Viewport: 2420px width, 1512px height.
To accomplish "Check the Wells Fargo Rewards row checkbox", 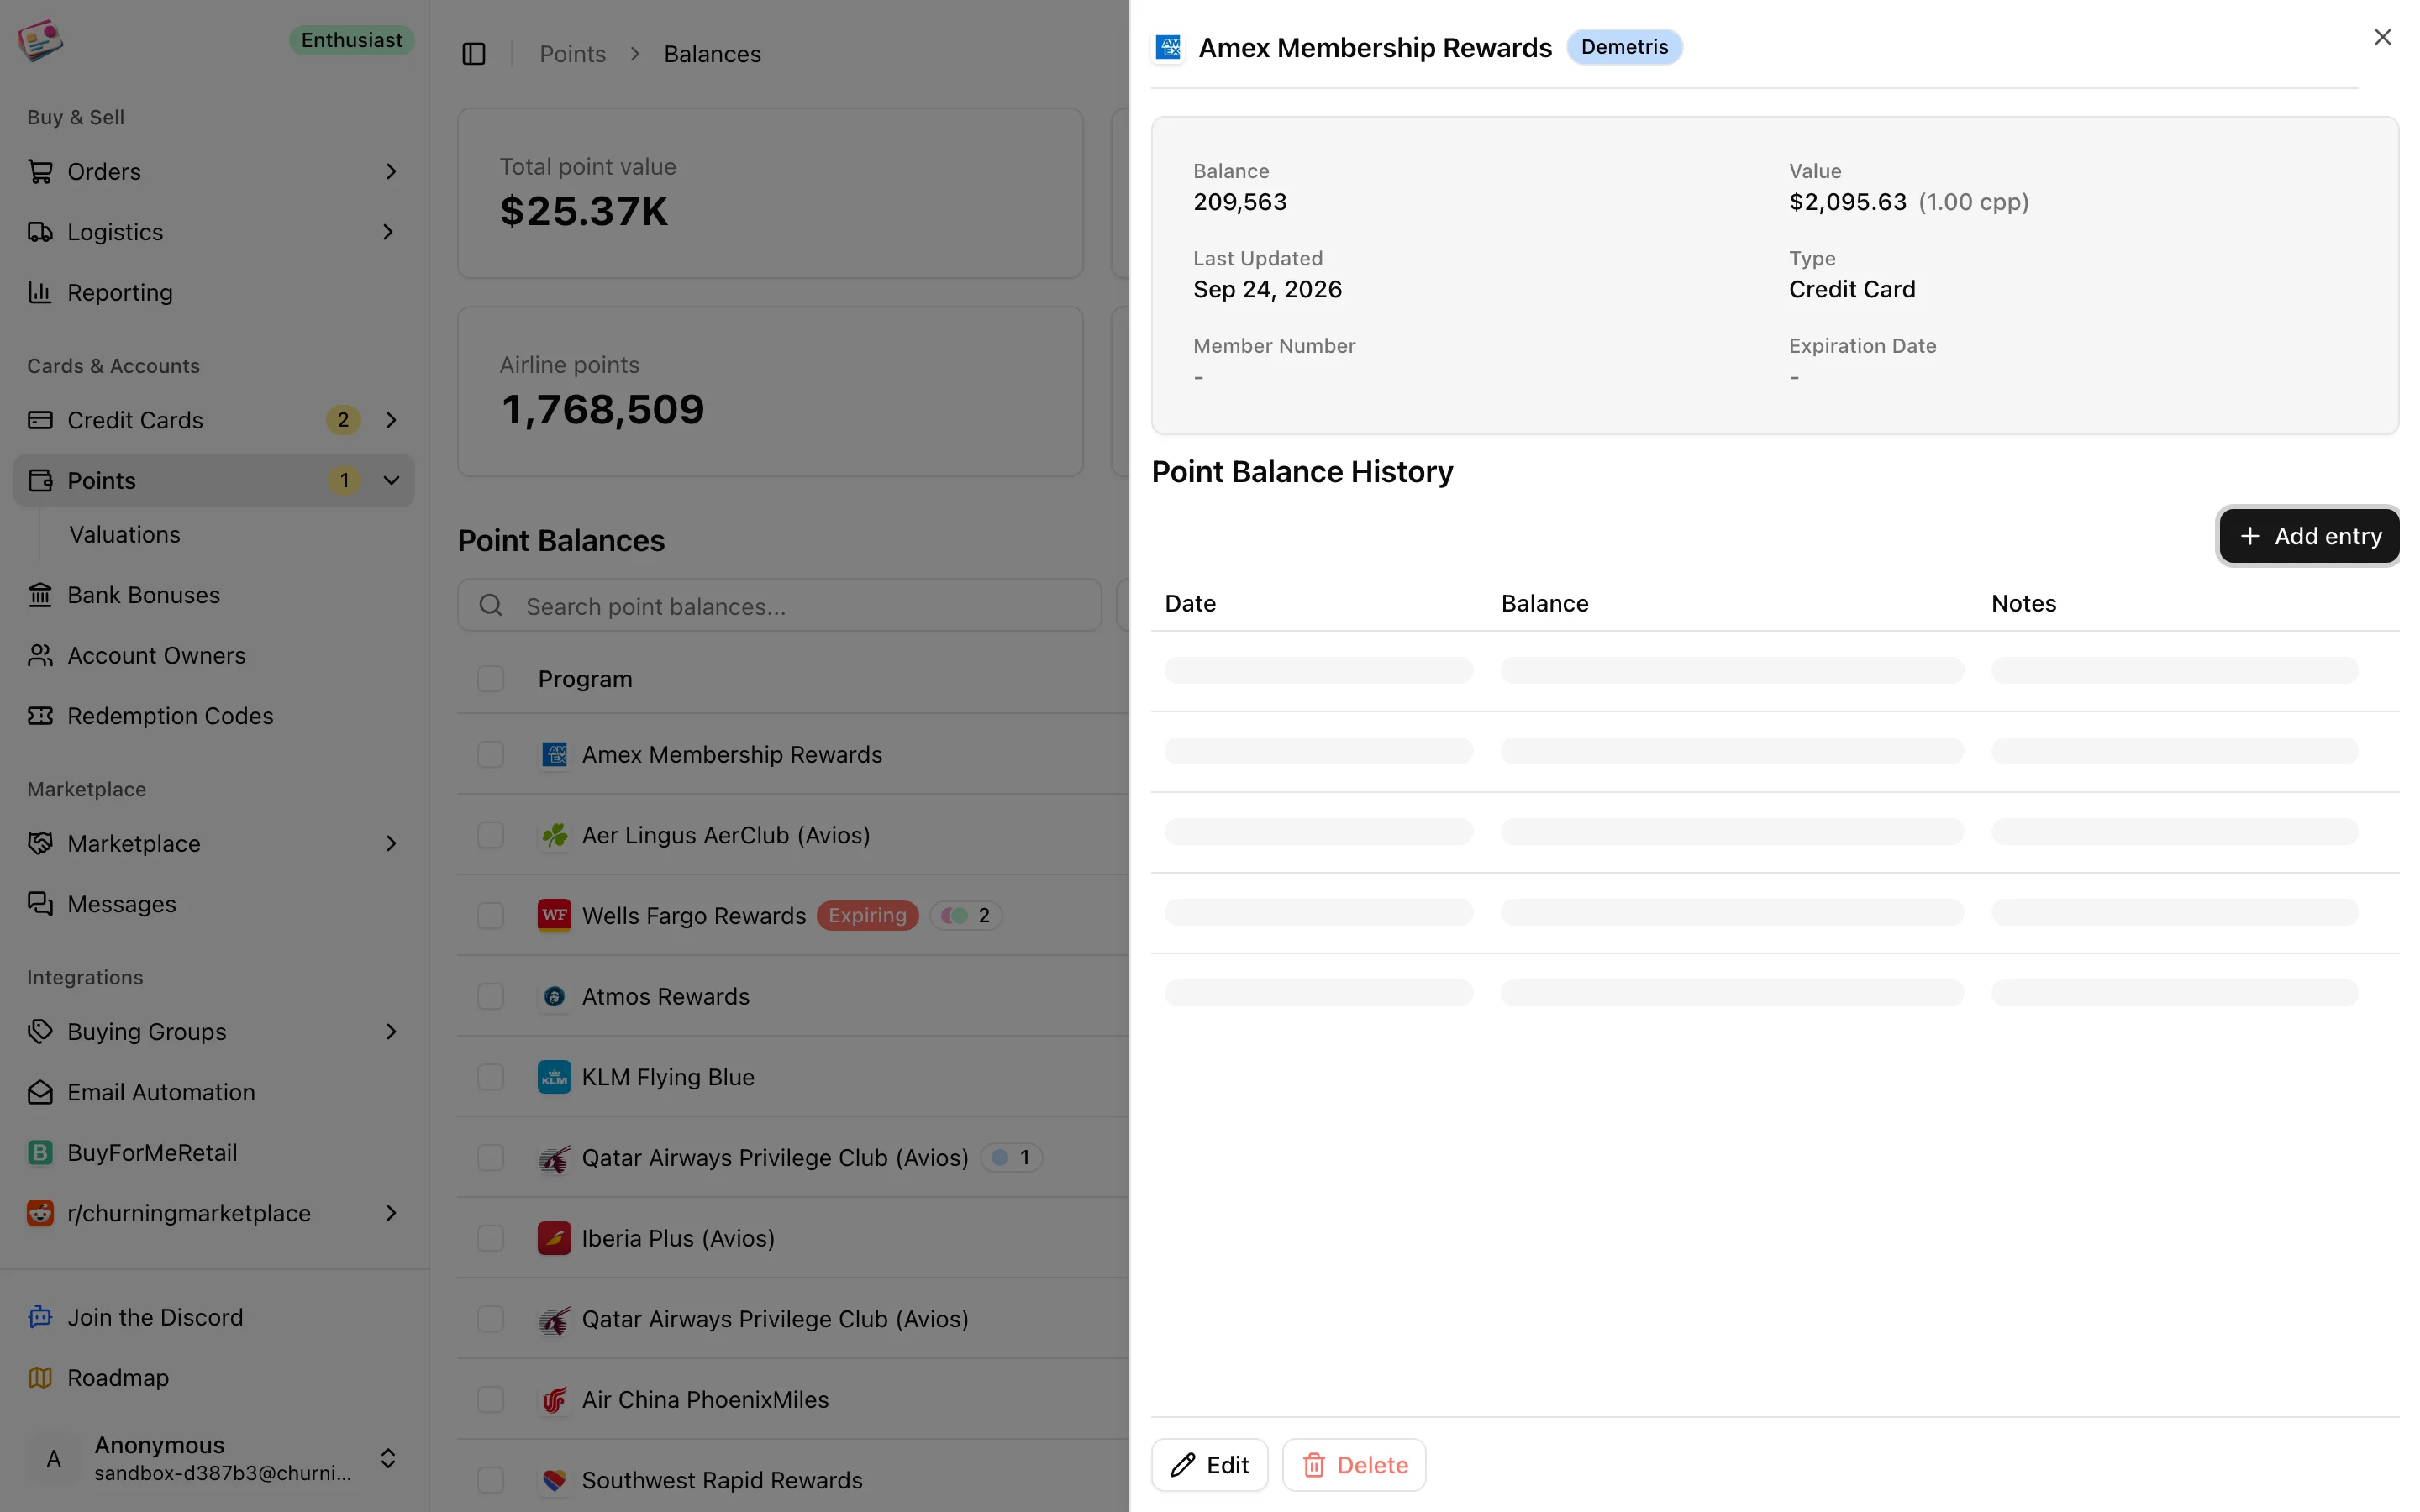I will pyautogui.click(x=490, y=915).
